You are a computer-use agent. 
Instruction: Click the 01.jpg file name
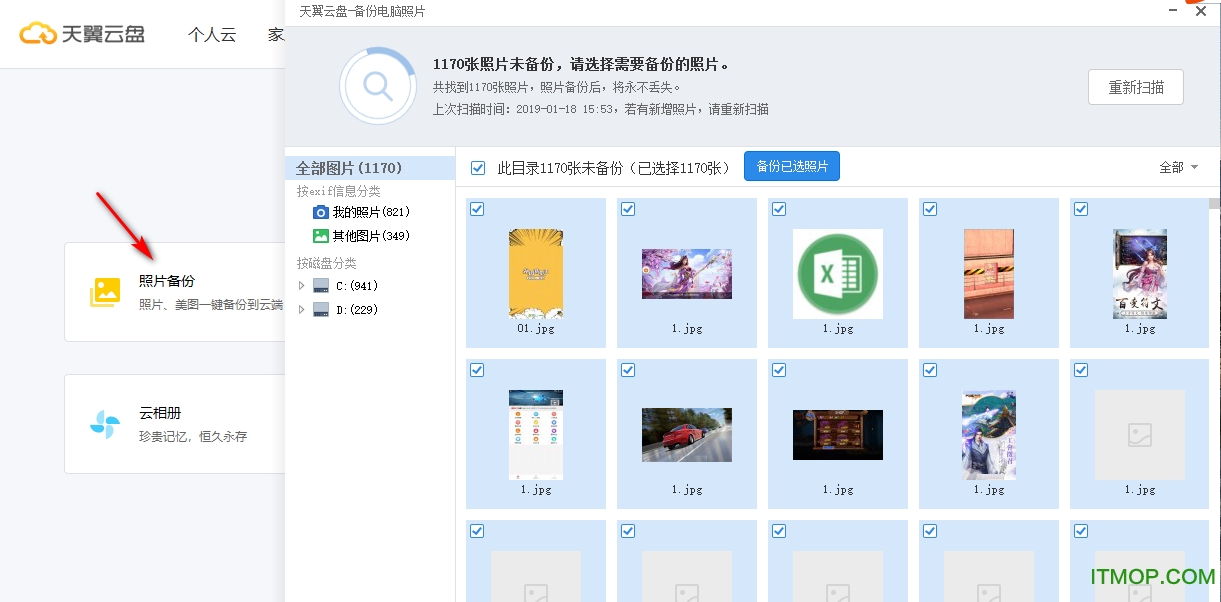coord(536,328)
